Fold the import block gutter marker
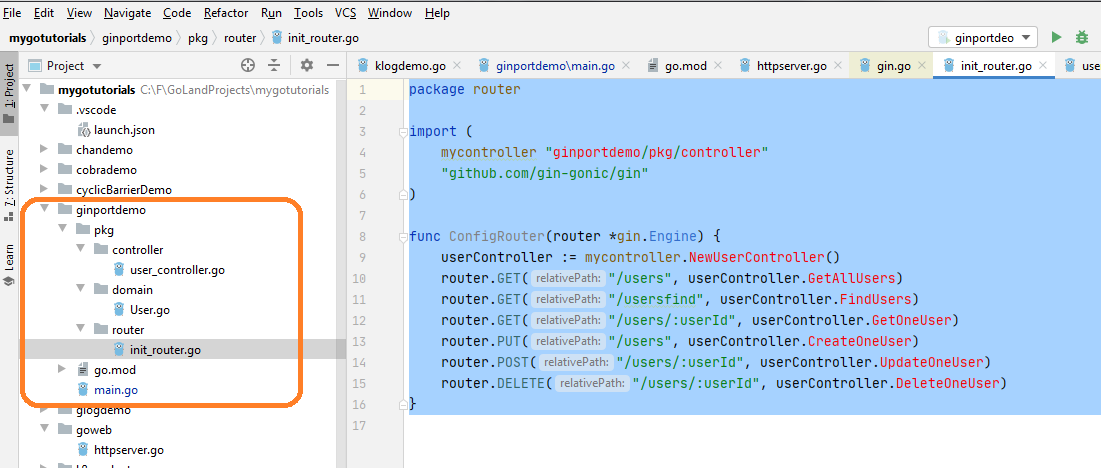 point(402,131)
